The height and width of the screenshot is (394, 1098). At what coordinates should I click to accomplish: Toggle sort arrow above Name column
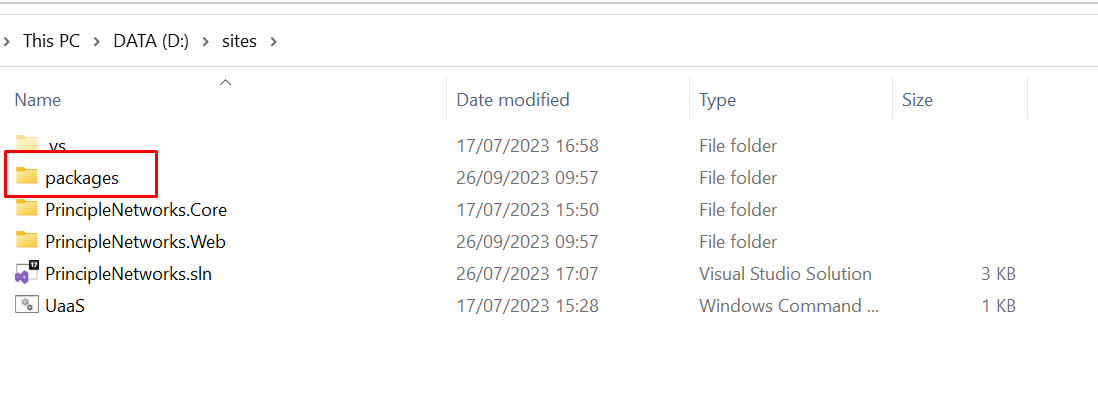[x=225, y=82]
